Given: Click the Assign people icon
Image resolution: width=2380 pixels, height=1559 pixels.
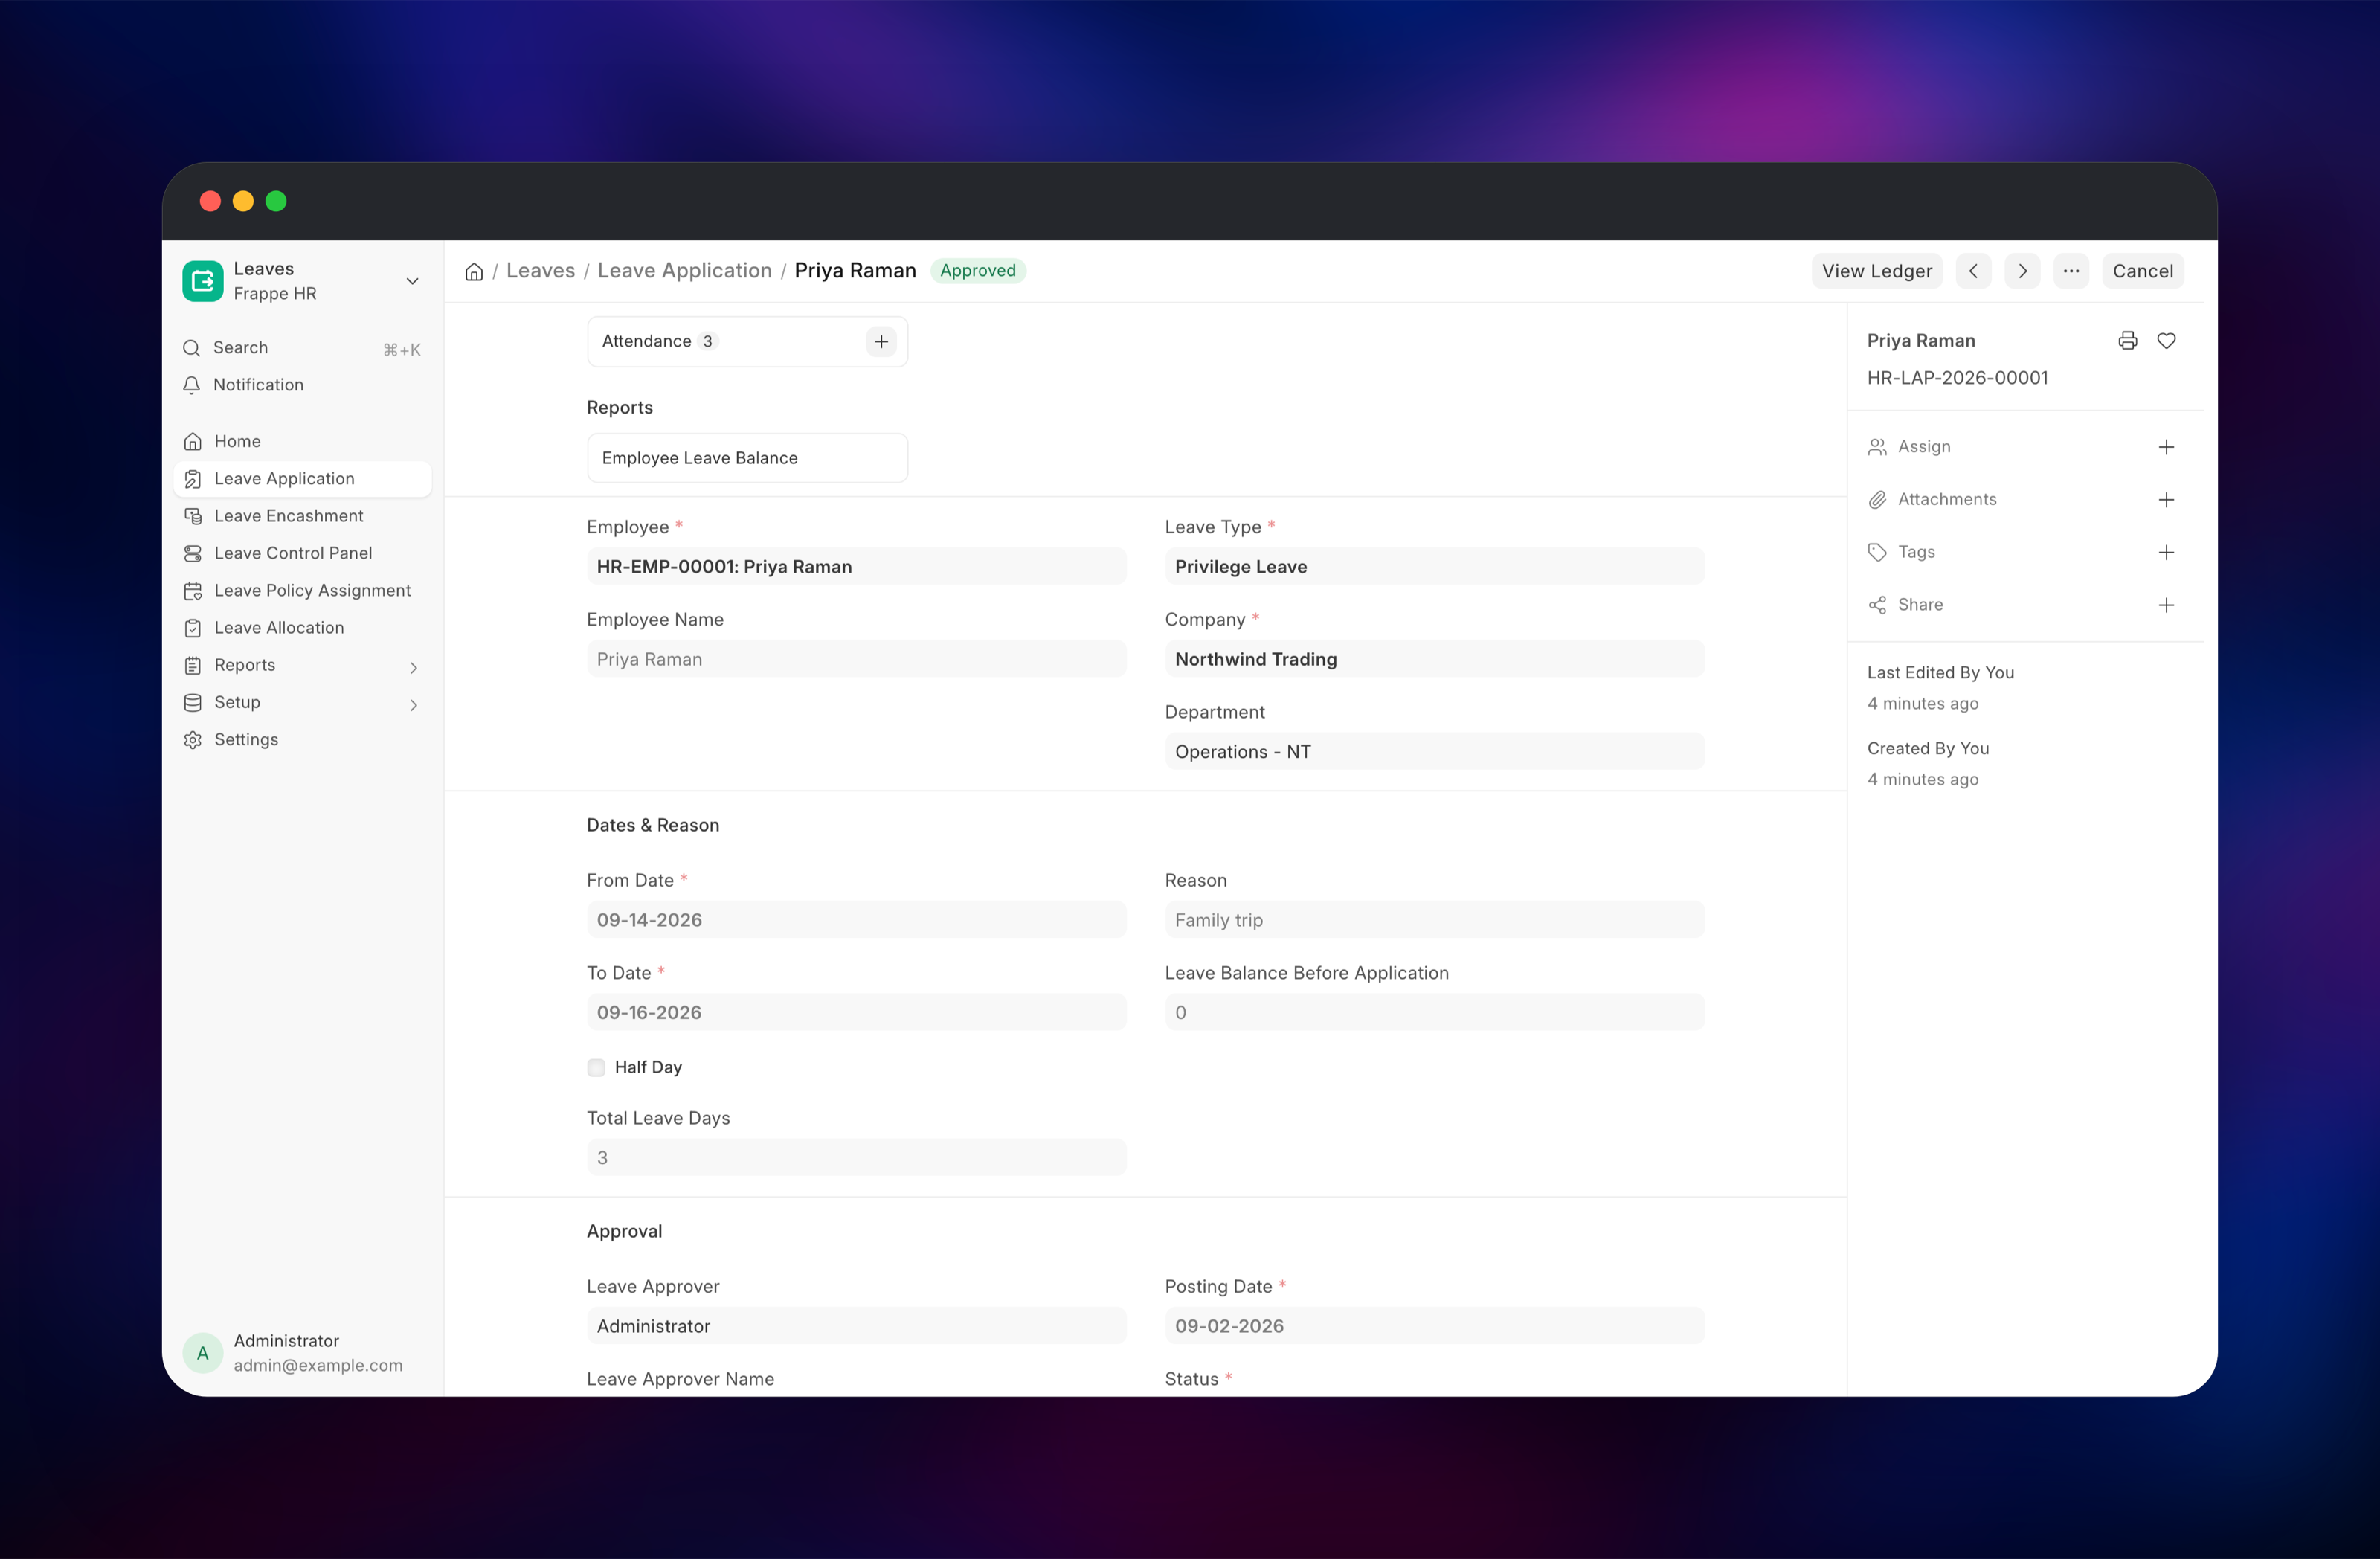Looking at the screenshot, I should click(1877, 447).
